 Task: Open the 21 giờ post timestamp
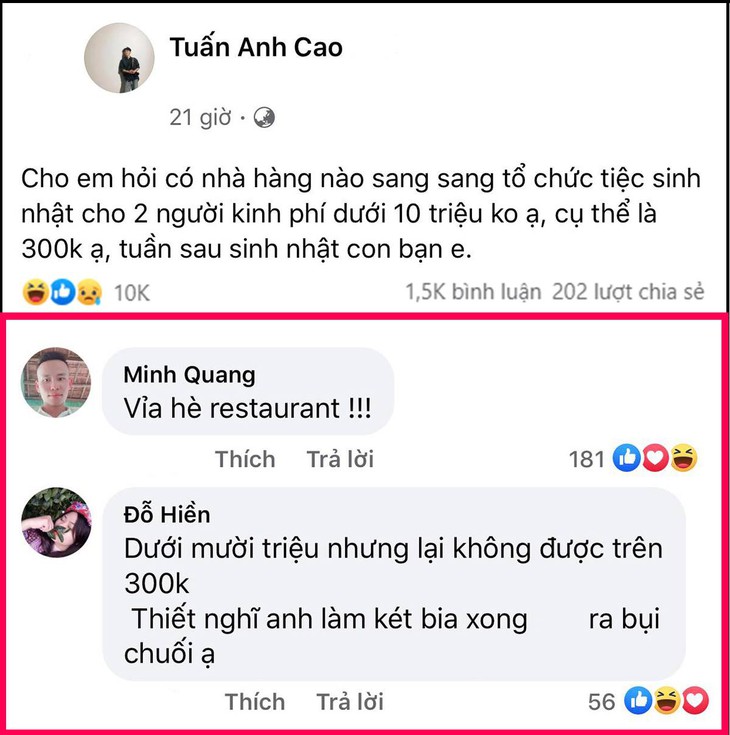[200, 118]
